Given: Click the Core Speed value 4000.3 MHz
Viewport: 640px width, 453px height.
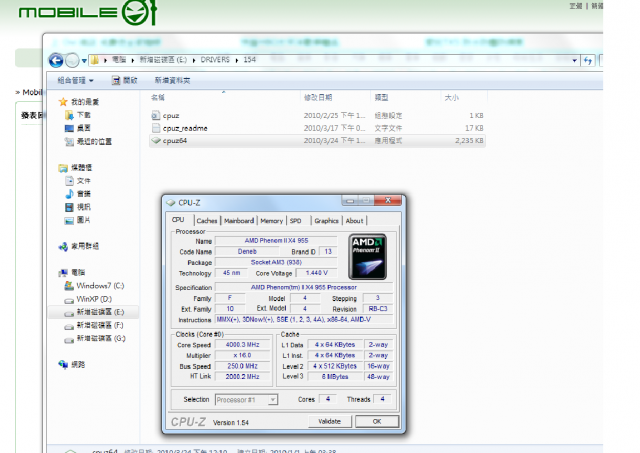Looking at the screenshot, I should [242, 345].
